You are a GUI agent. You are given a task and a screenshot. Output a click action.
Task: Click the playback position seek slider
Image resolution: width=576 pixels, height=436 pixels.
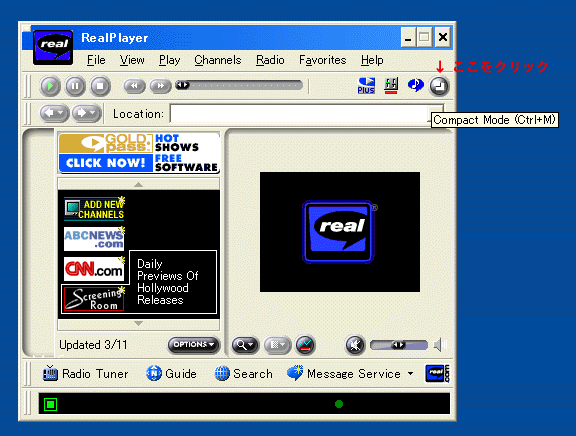(x=239, y=86)
